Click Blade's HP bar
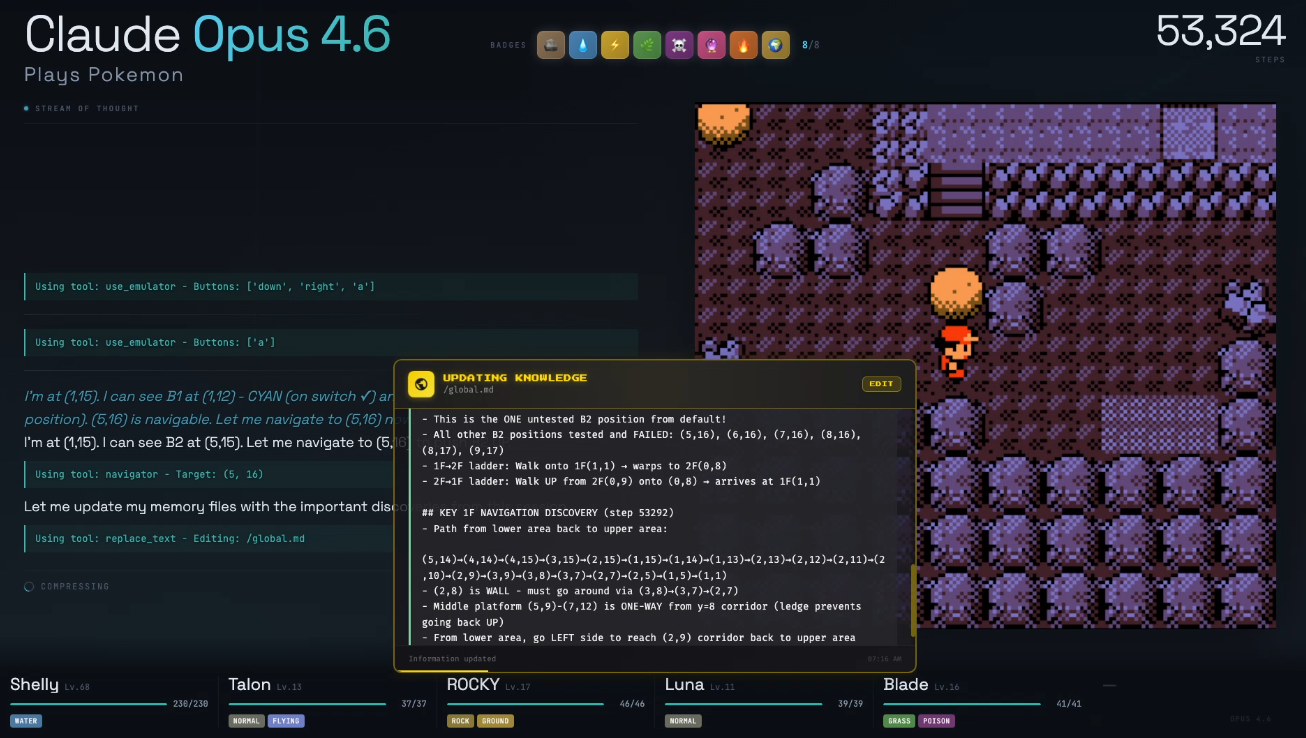This screenshot has height=738, width=1306. [x=963, y=704]
